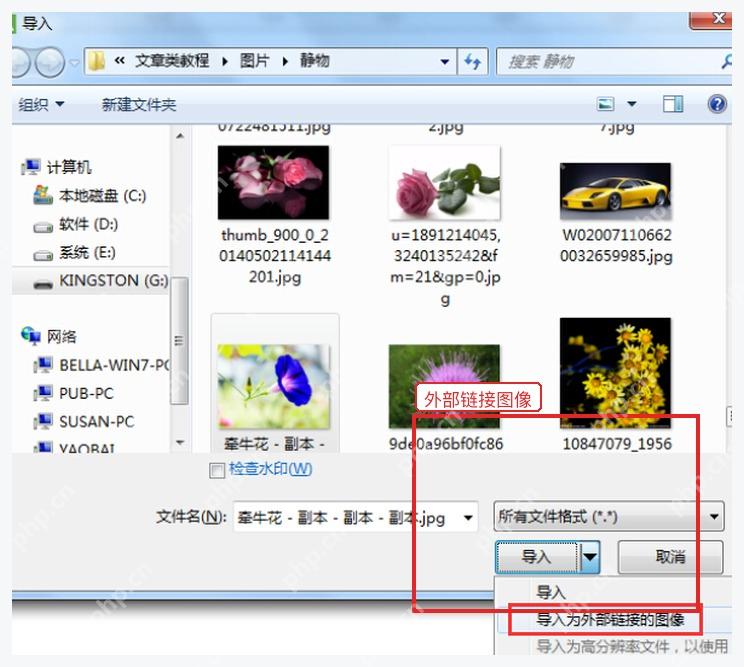Click the refresh arrows beside address bar
744x667 pixels.
(473, 62)
